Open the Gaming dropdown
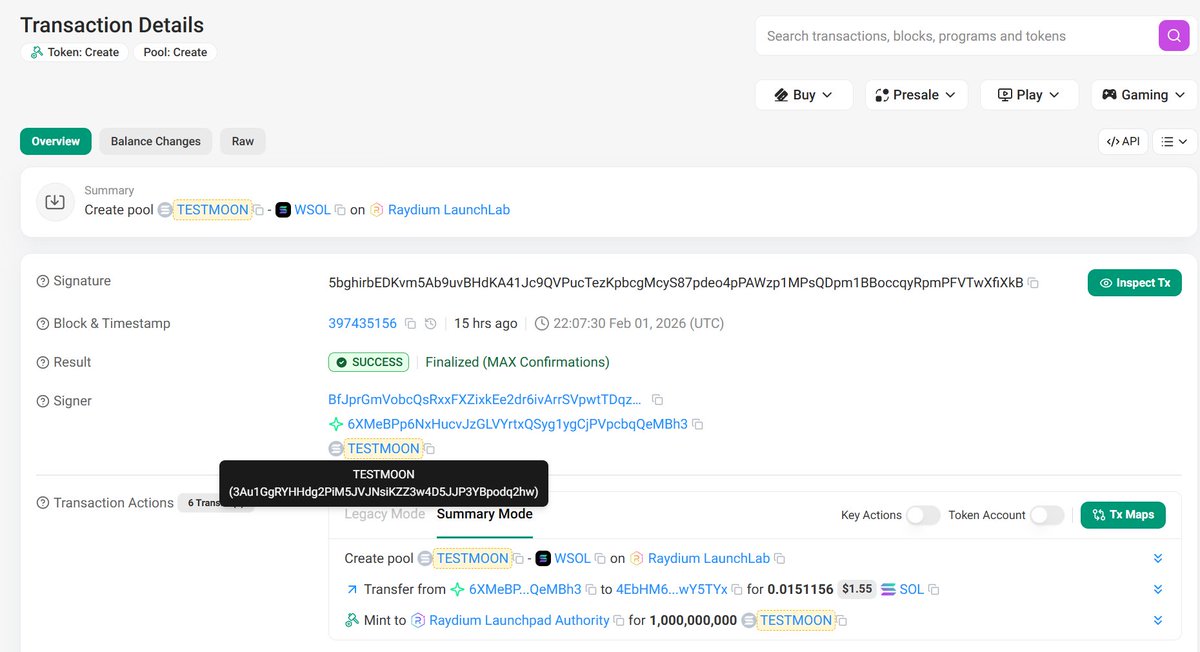This screenshot has width=1200, height=652. [1144, 95]
